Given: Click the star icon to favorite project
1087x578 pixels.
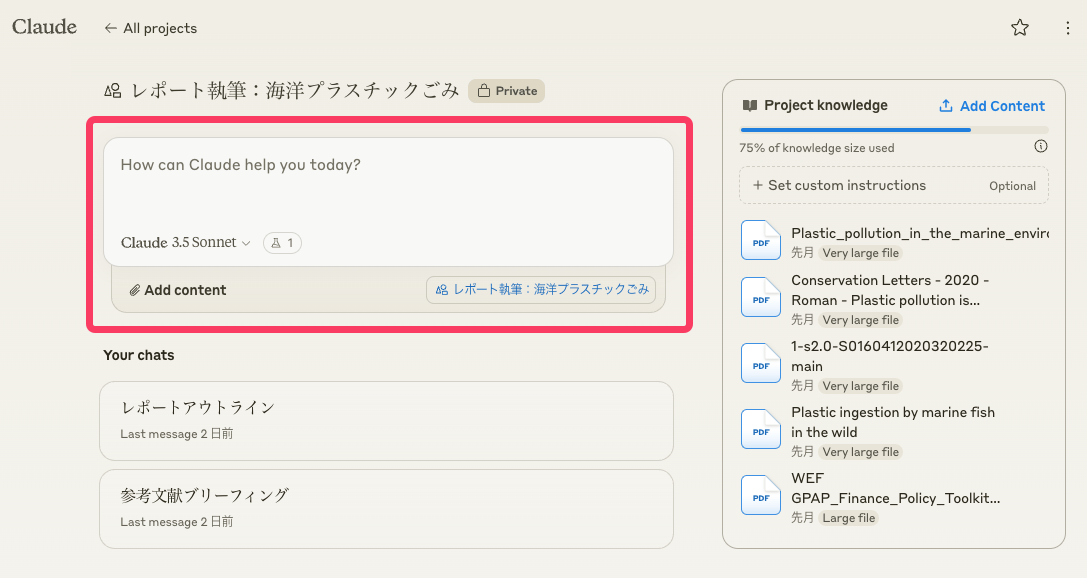Looking at the screenshot, I should point(1019,28).
